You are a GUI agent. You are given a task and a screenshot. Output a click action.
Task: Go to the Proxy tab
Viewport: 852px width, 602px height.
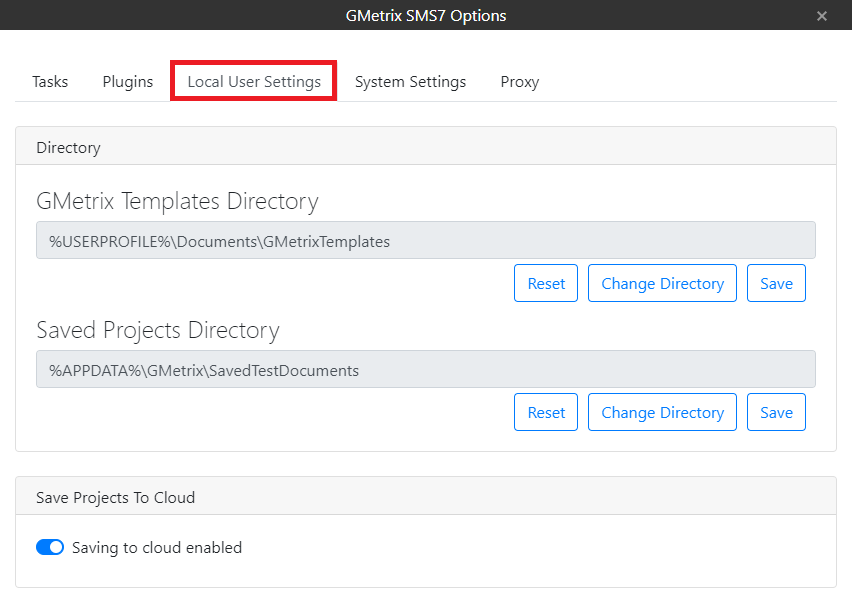(x=519, y=81)
